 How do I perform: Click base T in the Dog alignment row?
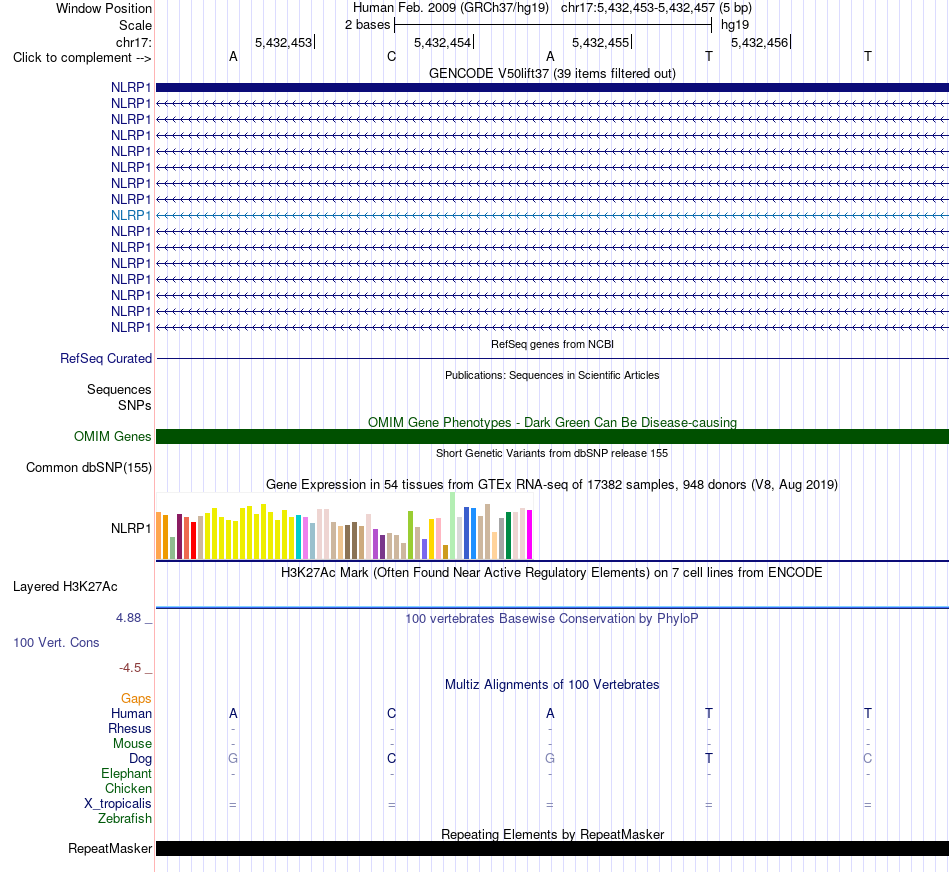(x=709, y=759)
